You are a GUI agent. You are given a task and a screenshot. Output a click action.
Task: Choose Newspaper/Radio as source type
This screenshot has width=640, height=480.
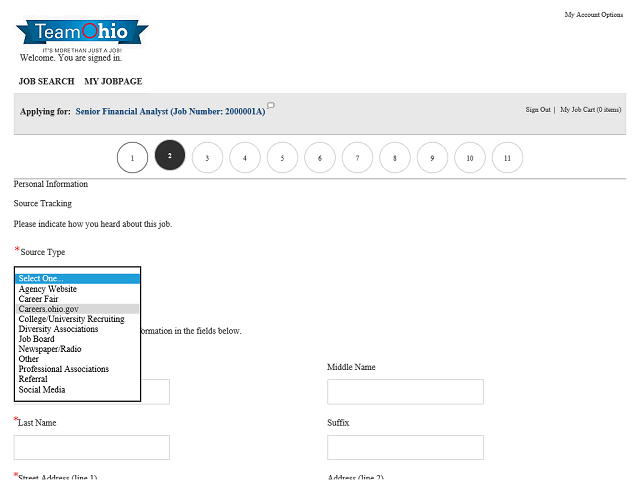(x=78, y=349)
